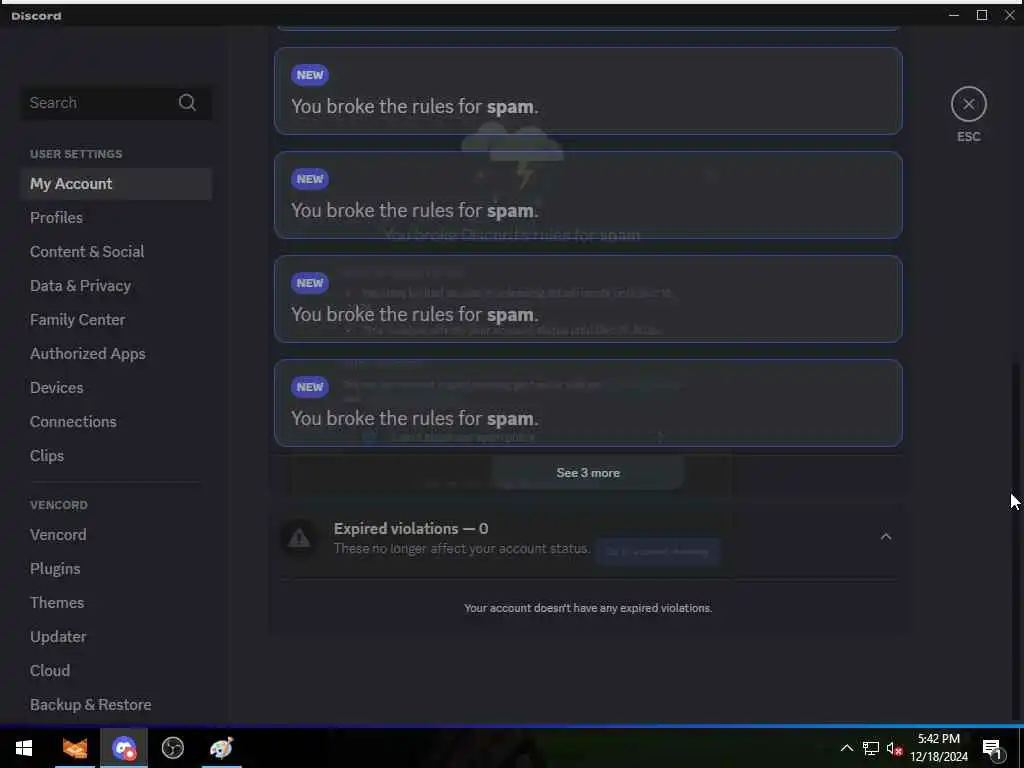This screenshot has height=768, width=1024.
Task: Click the muted volume tray icon
Action: pos(894,748)
